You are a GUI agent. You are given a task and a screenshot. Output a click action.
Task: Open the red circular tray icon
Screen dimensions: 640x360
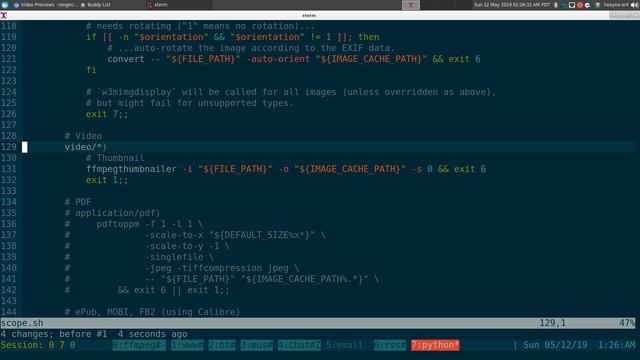(580, 5)
